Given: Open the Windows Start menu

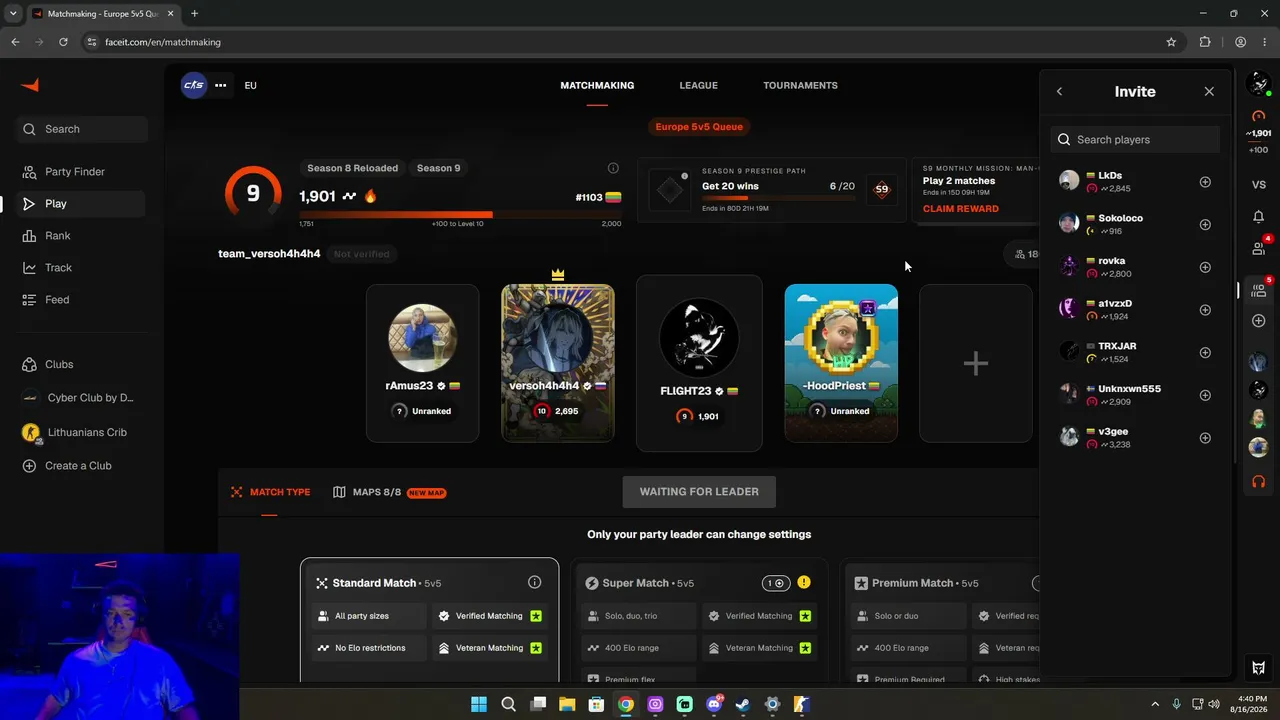Looking at the screenshot, I should point(479,704).
